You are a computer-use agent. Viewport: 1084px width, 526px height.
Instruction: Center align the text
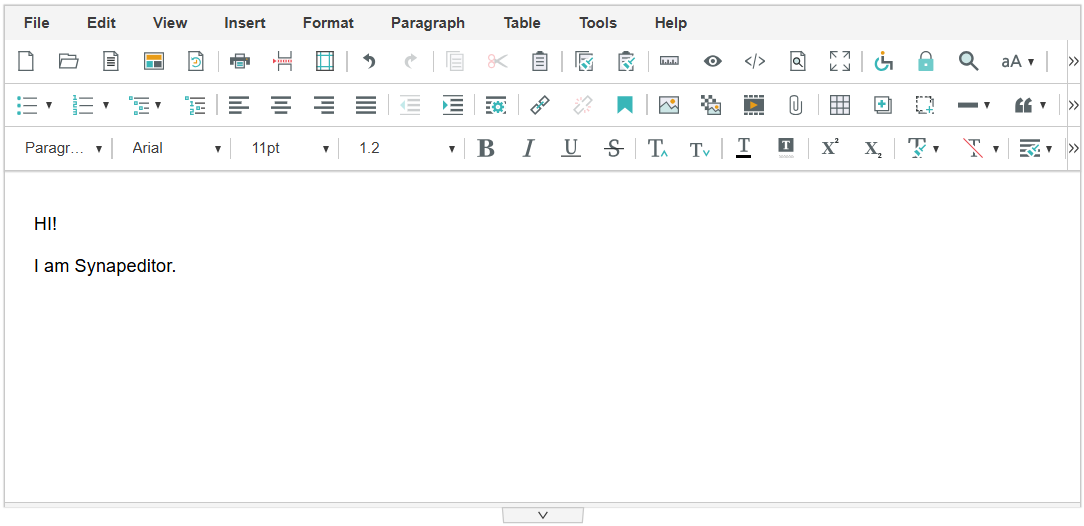[281, 105]
